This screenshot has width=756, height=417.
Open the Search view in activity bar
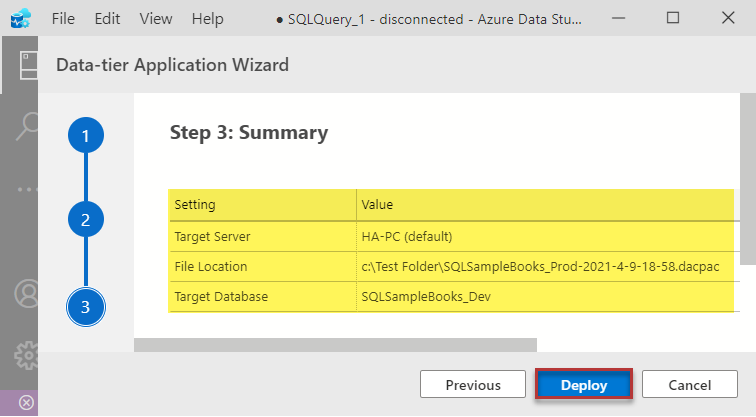(19, 126)
